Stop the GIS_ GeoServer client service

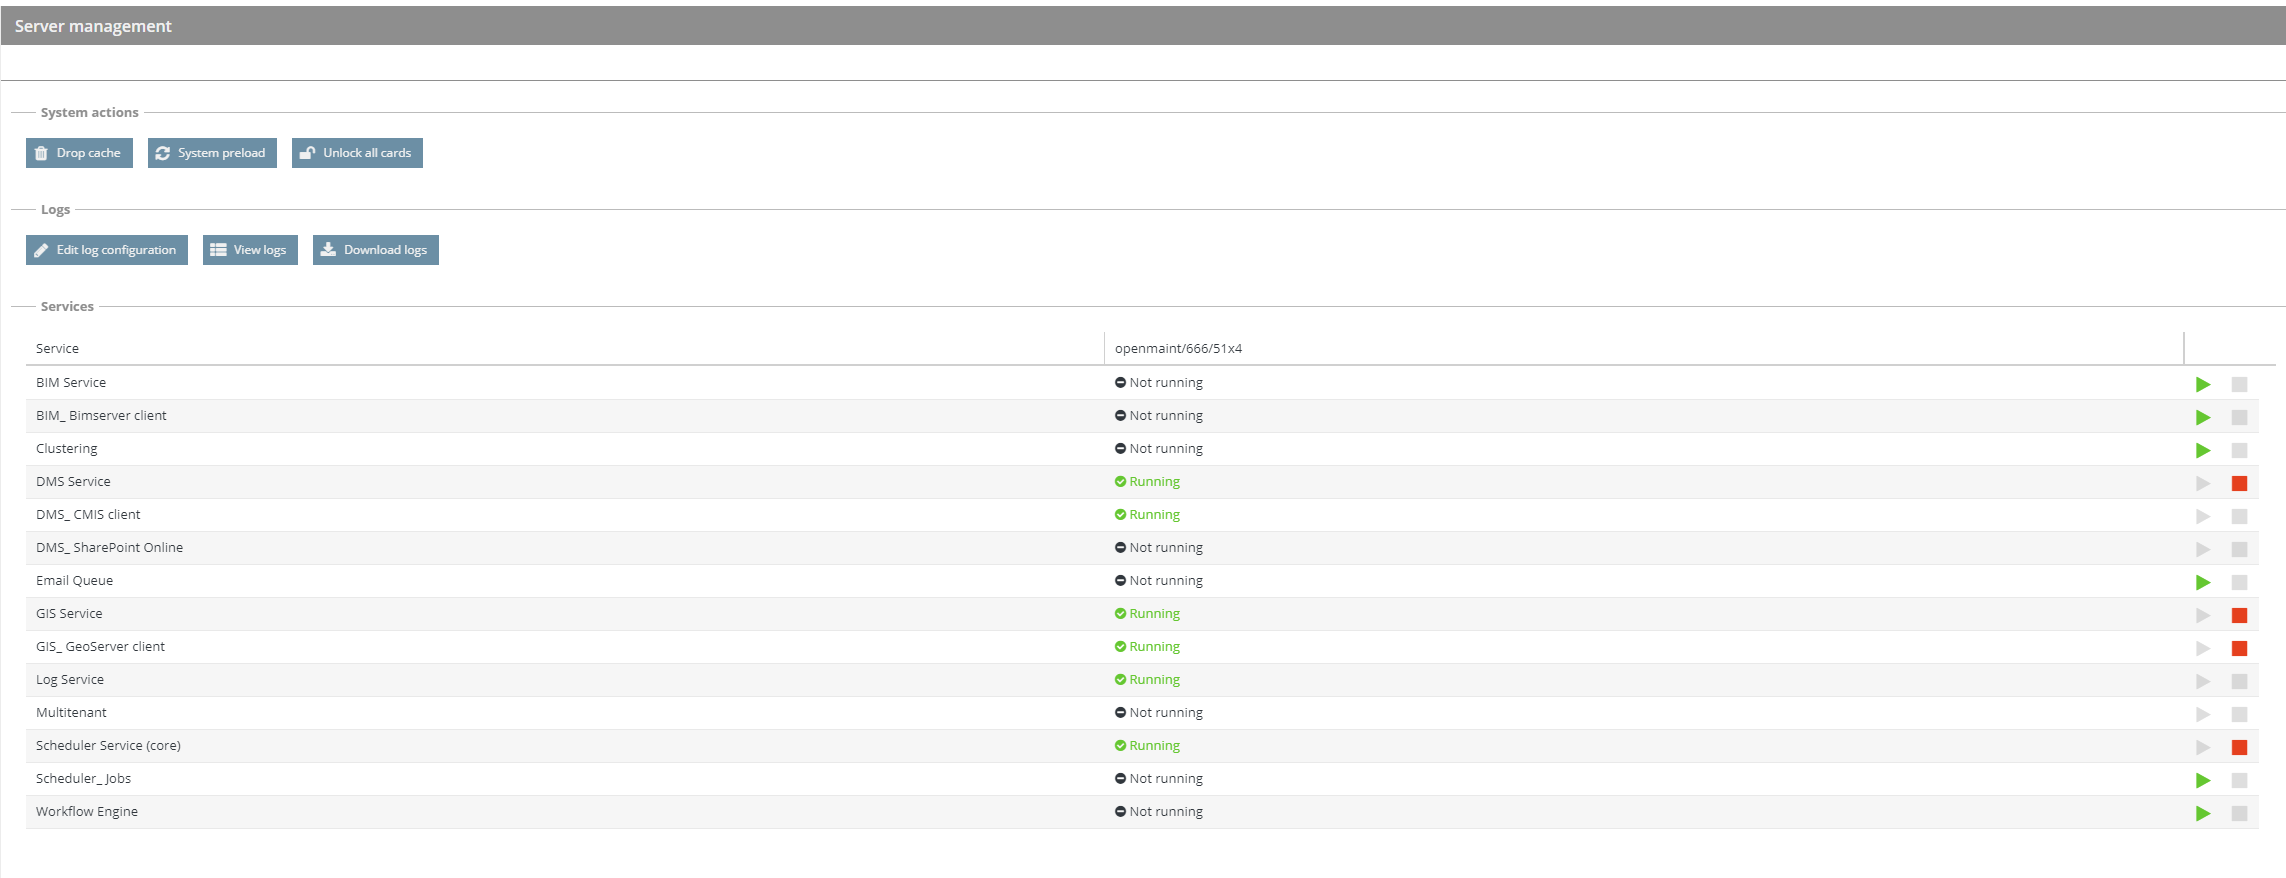pos(2239,648)
